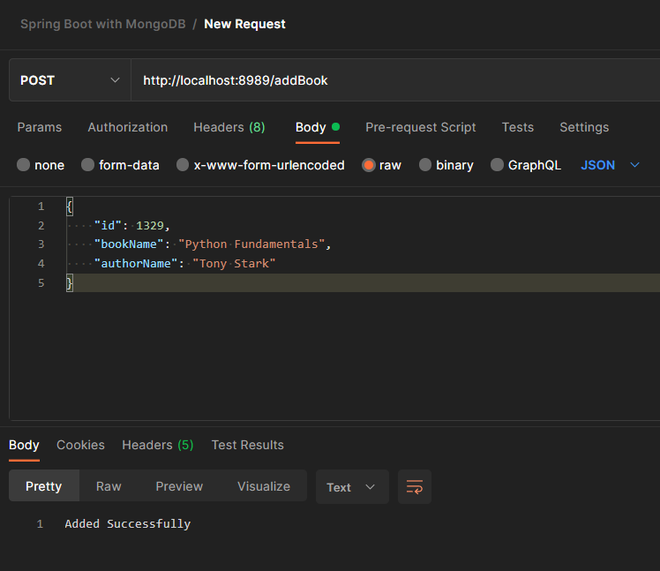Click the wrap lines icon in response
660x571 pixels.
(x=414, y=487)
